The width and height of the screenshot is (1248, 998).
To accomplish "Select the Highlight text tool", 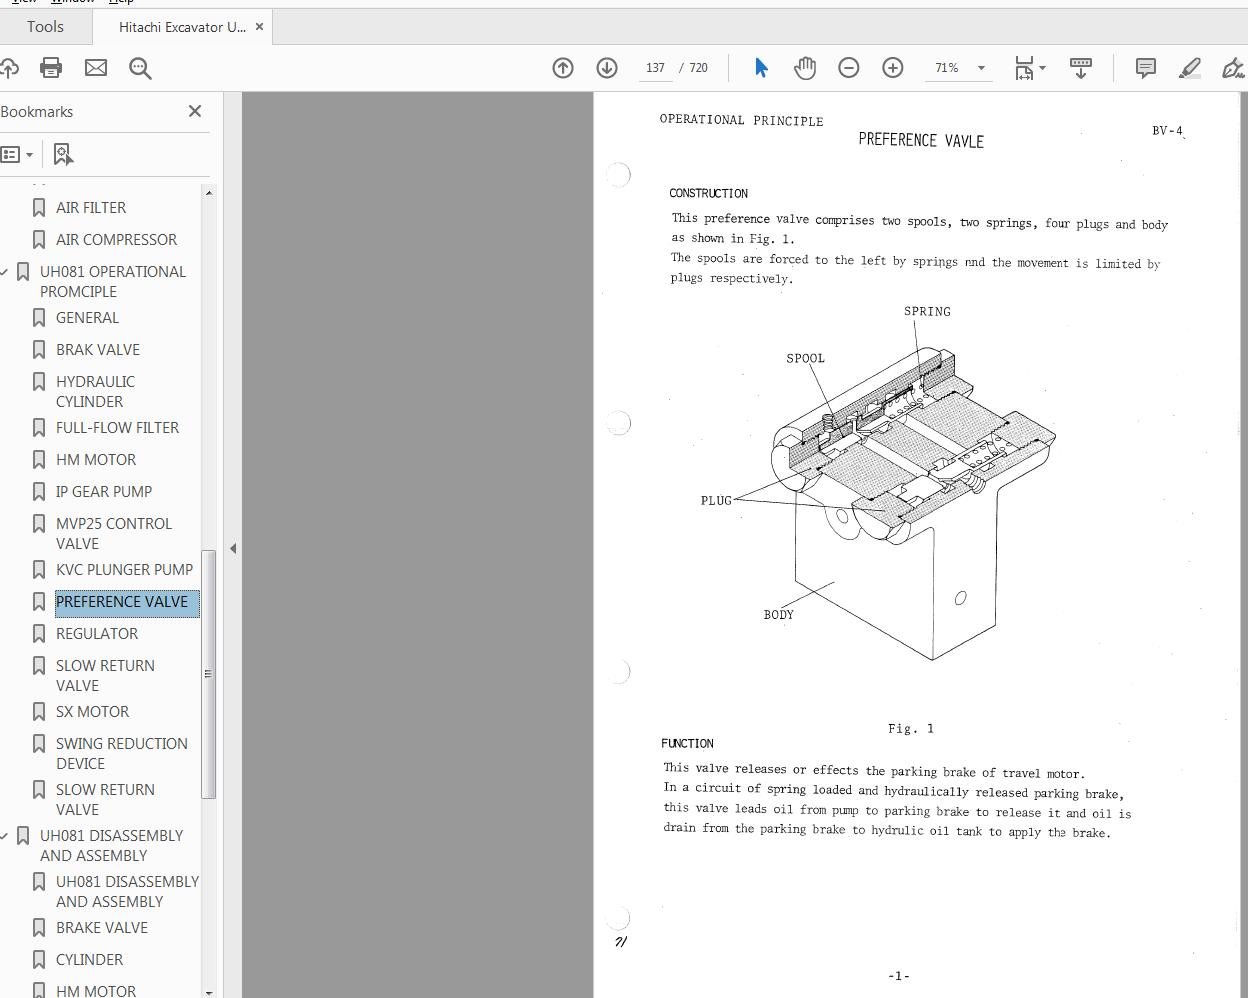I will 1189,67.
